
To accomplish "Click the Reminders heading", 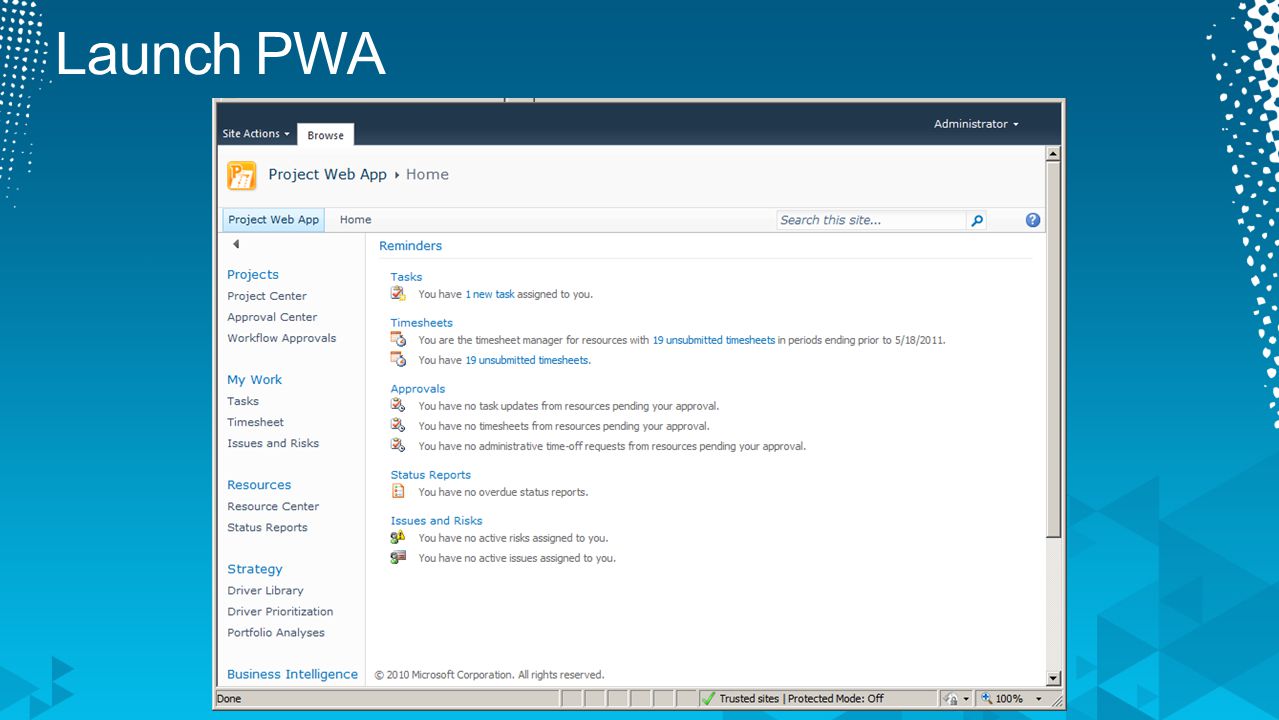I will [410, 246].
